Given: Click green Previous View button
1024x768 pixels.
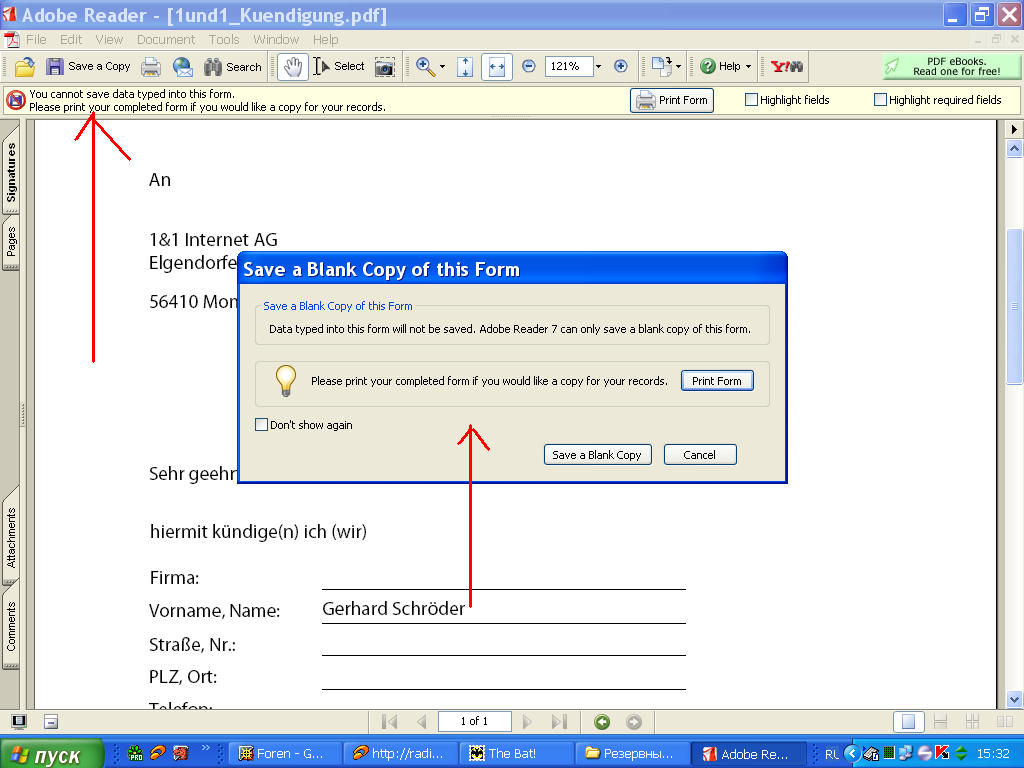Looking at the screenshot, I should [x=602, y=722].
